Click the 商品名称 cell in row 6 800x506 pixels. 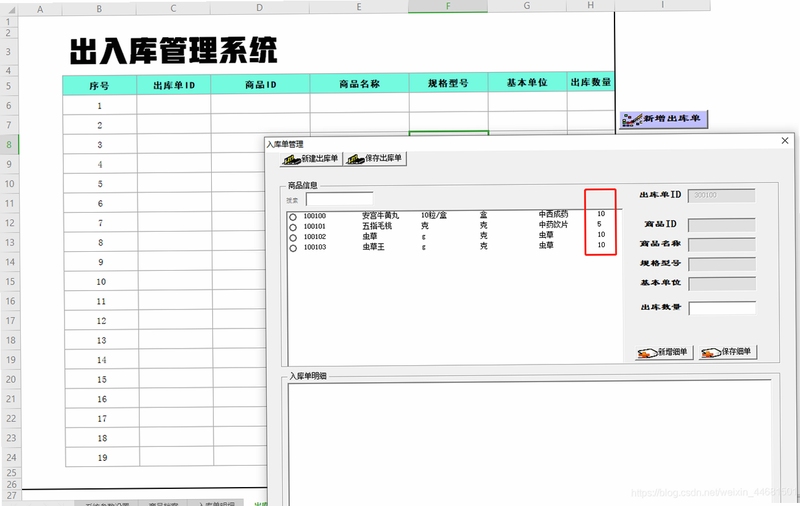(x=359, y=104)
